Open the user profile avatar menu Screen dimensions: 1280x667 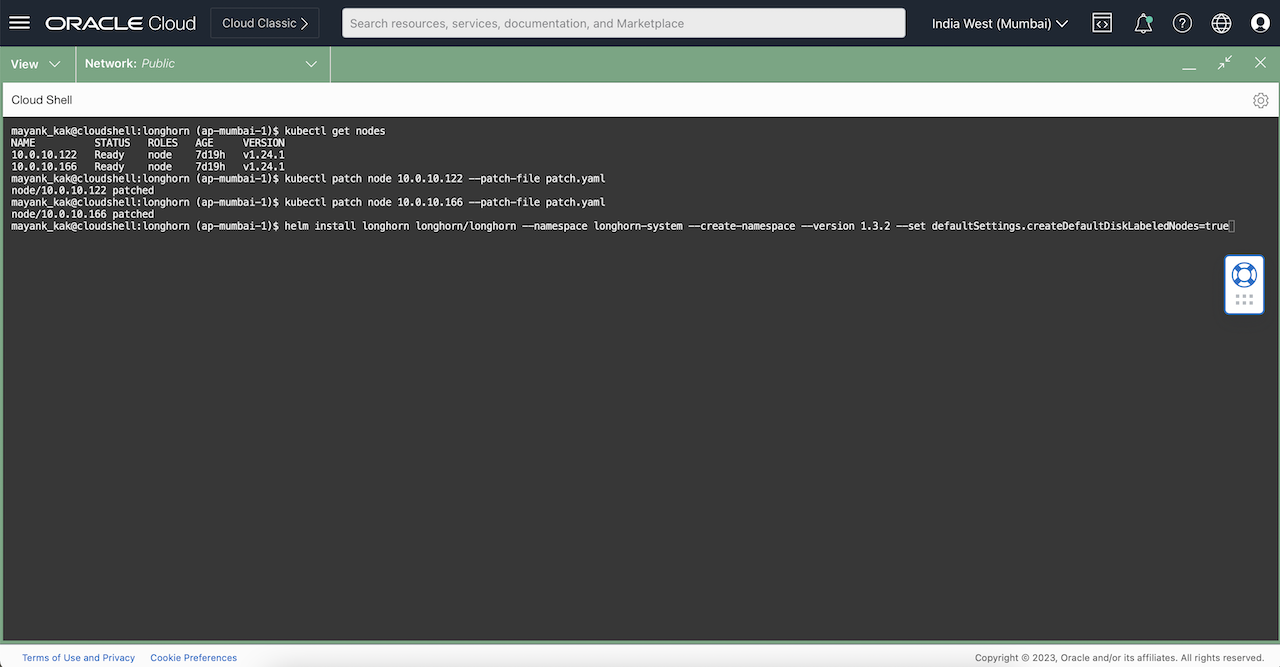click(x=1260, y=23)
